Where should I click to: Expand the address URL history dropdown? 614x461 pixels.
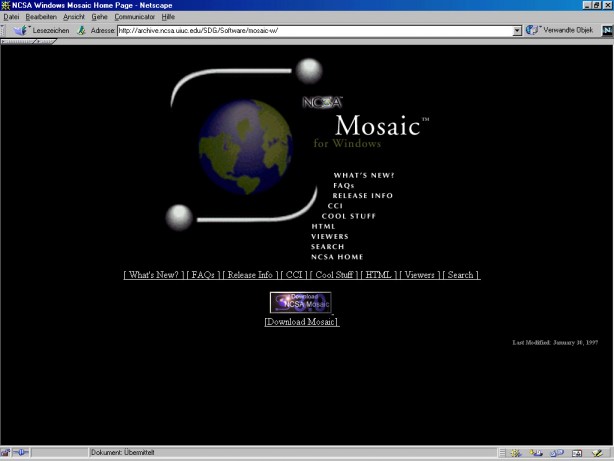click(517, 31)
